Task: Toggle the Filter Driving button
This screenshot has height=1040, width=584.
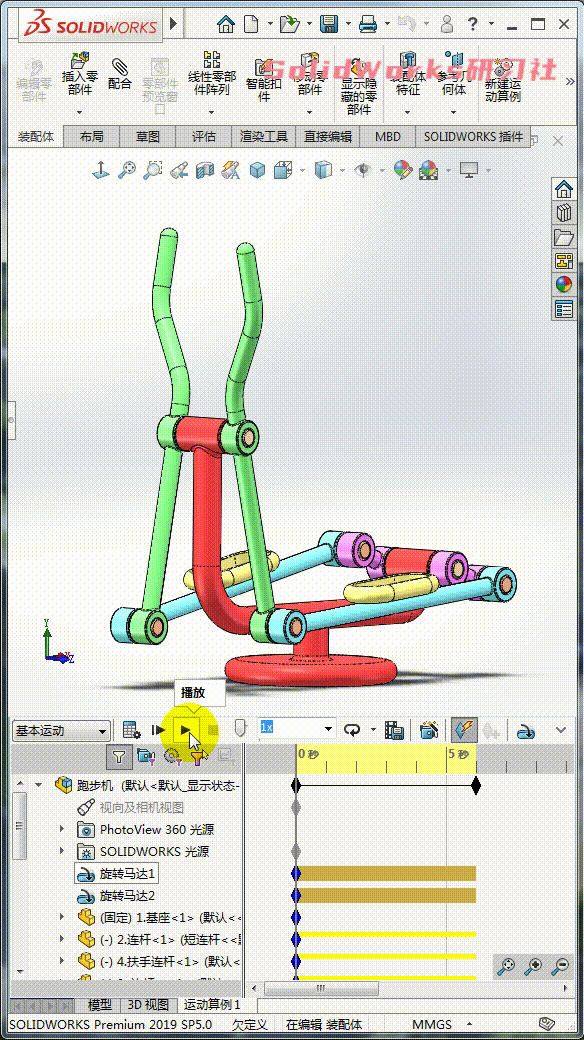Action: 172,755
